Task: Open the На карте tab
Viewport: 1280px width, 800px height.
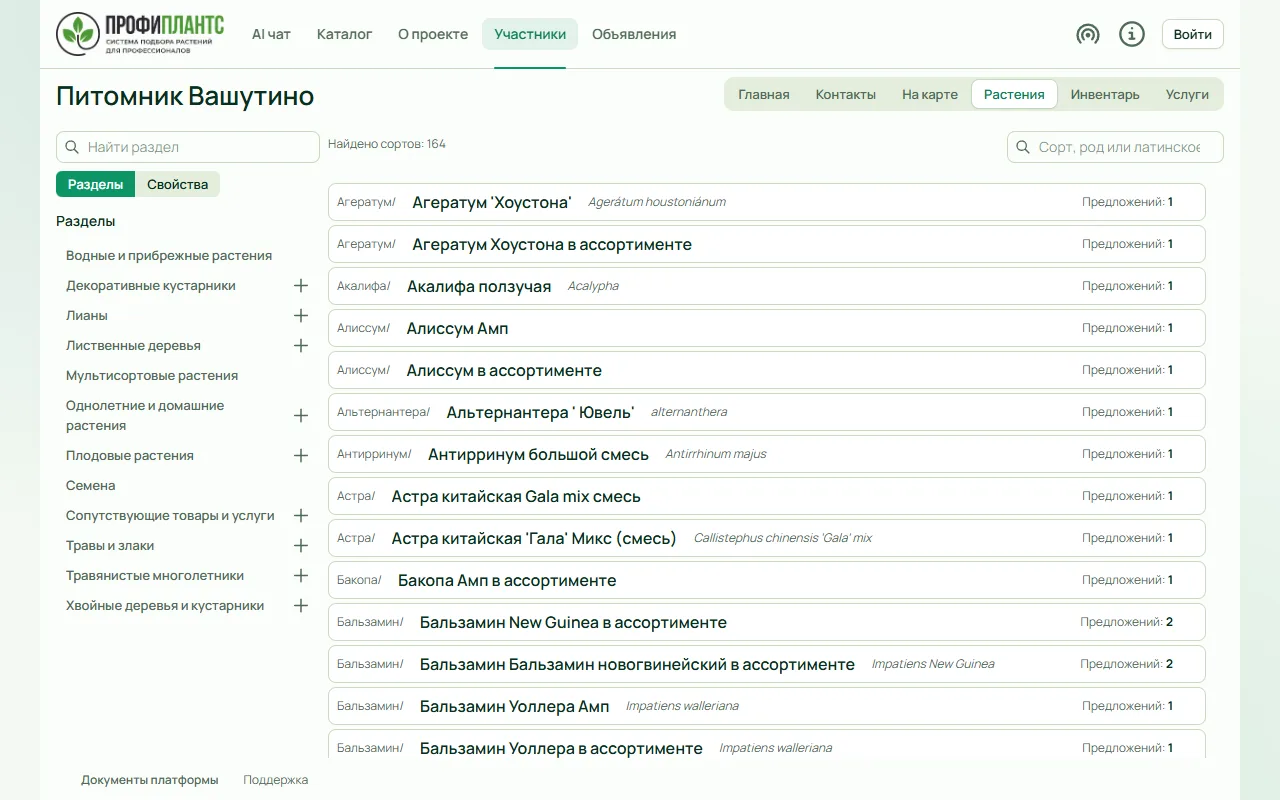Action: [930, 94]
